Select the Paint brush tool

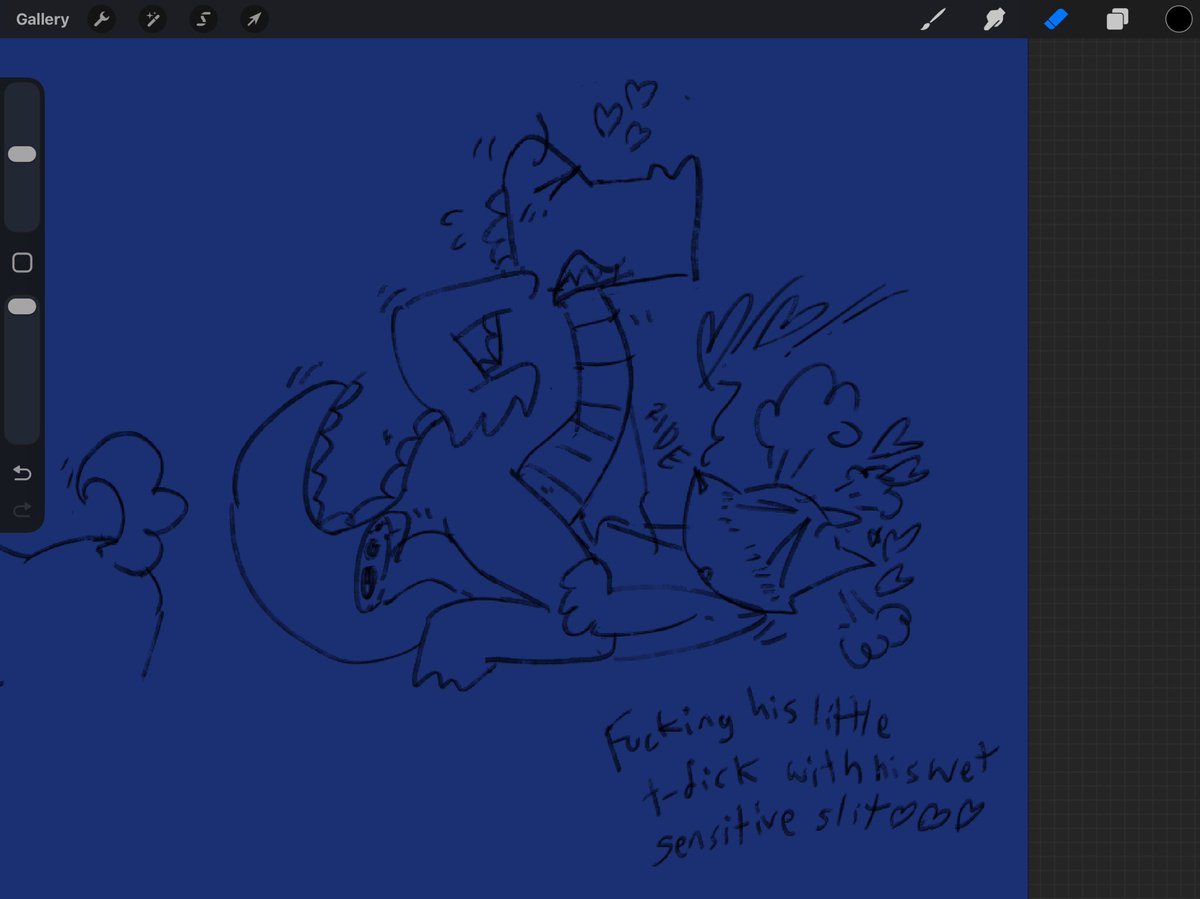[x=932, y=19]
